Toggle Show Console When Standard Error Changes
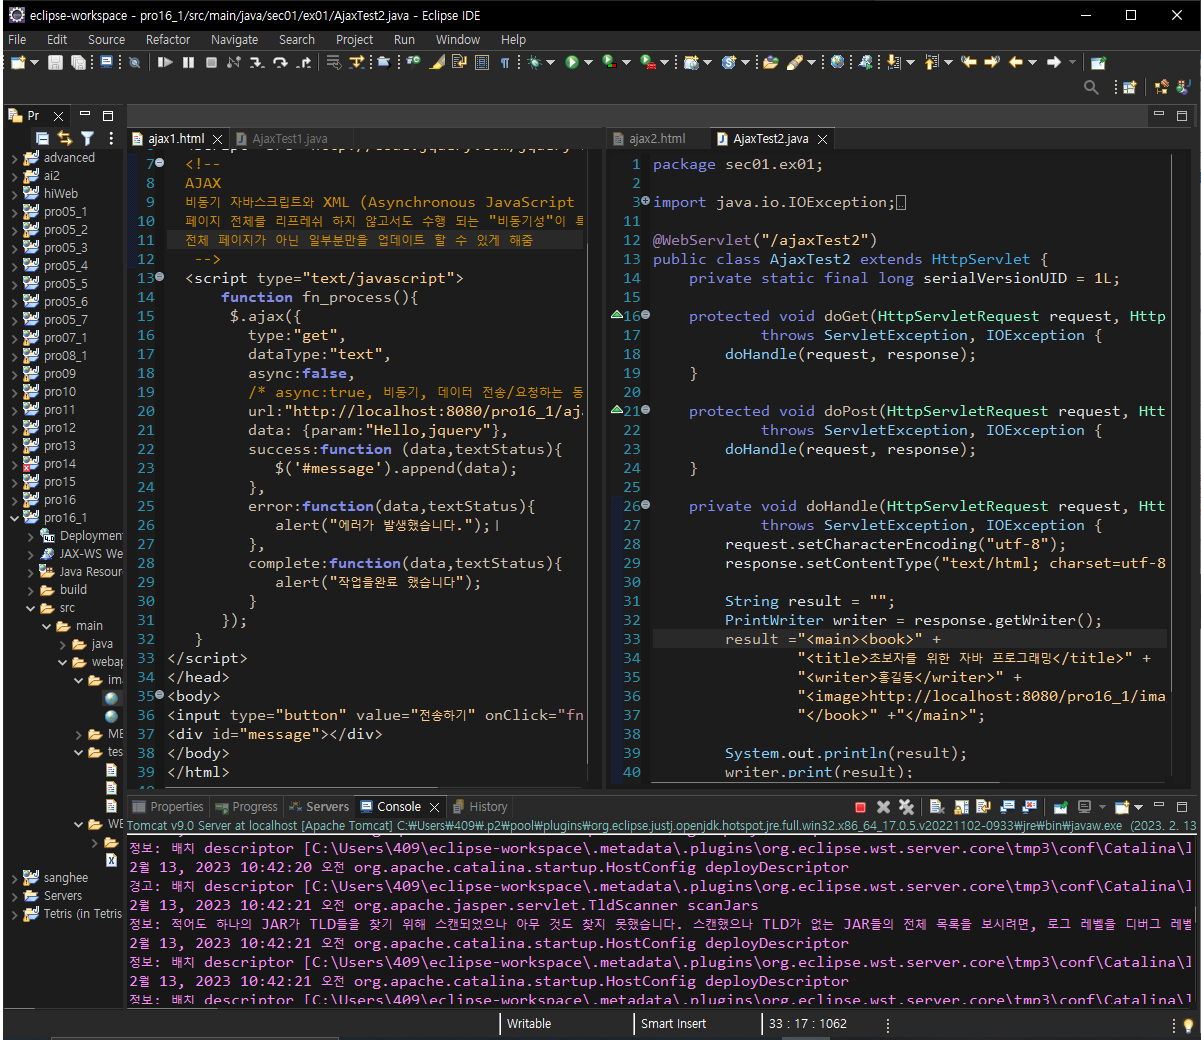This screenshot has height=1040, width=1201. coord(1030,807)
